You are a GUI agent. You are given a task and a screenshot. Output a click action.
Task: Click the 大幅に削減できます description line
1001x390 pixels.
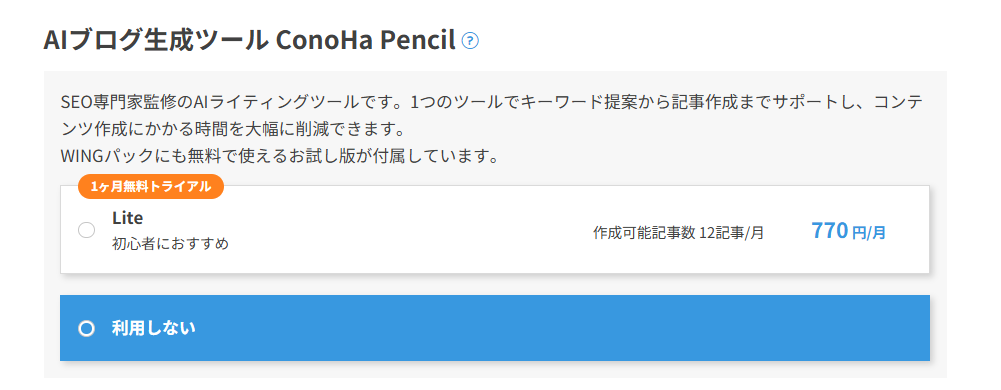coord(233,130)
